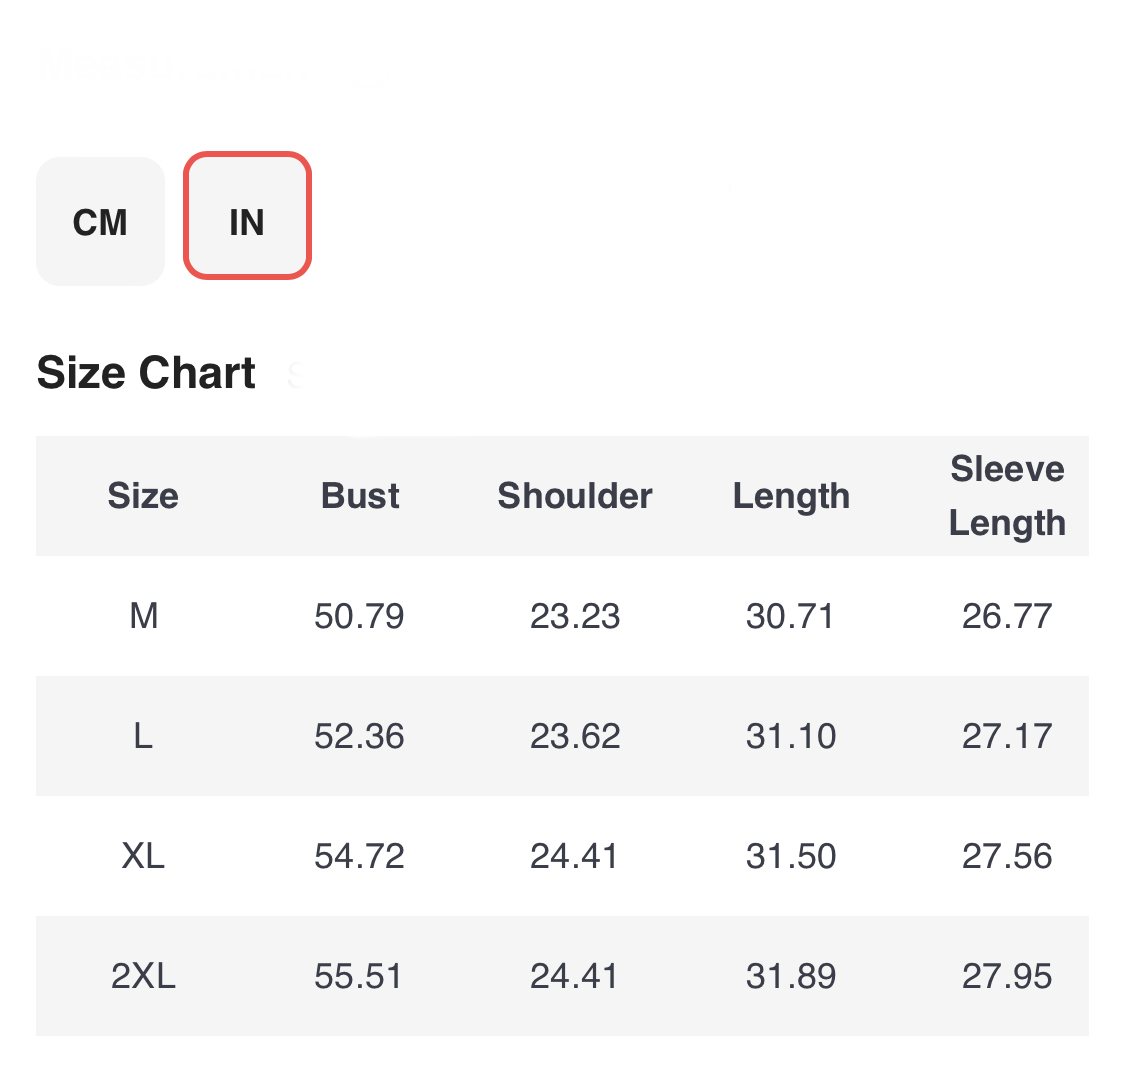
Task: Click length value 31.50 for XL
Action: coord(791,856)
